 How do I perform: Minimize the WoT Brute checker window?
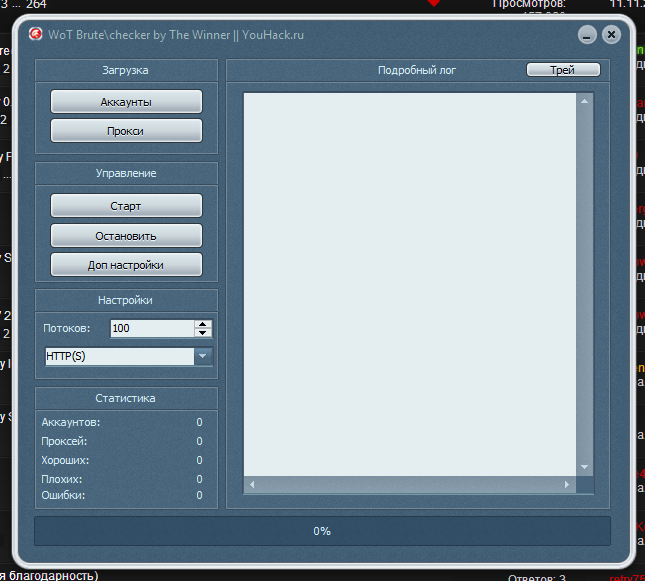[587, 35]
